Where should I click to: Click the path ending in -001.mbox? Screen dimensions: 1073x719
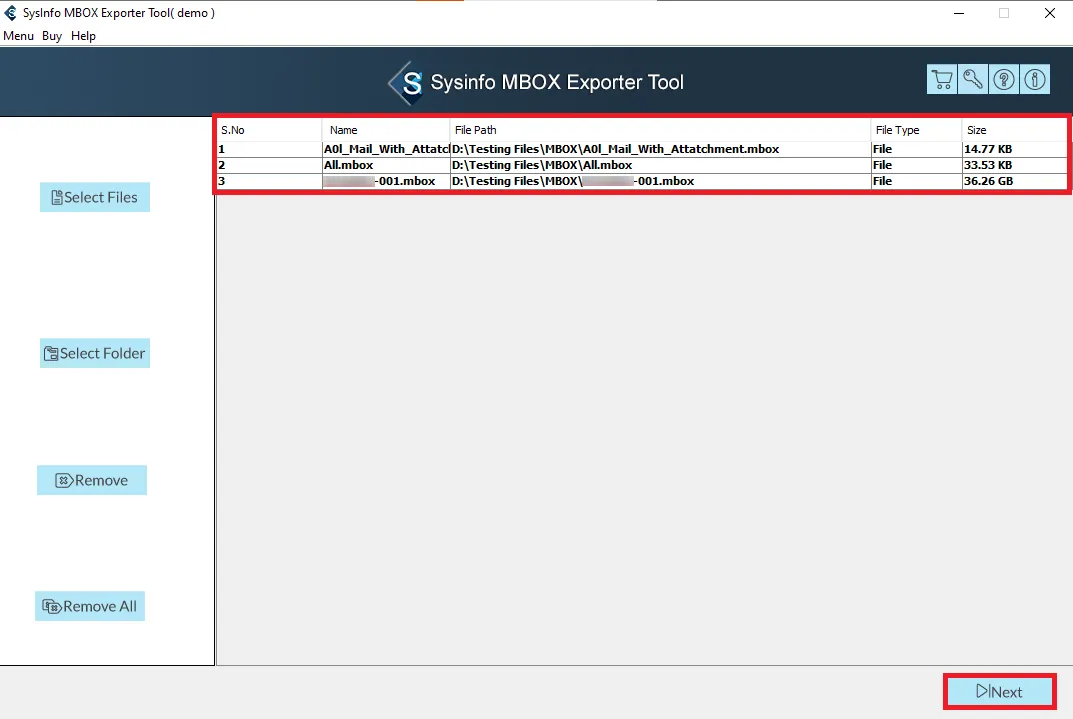coord(660,181)
